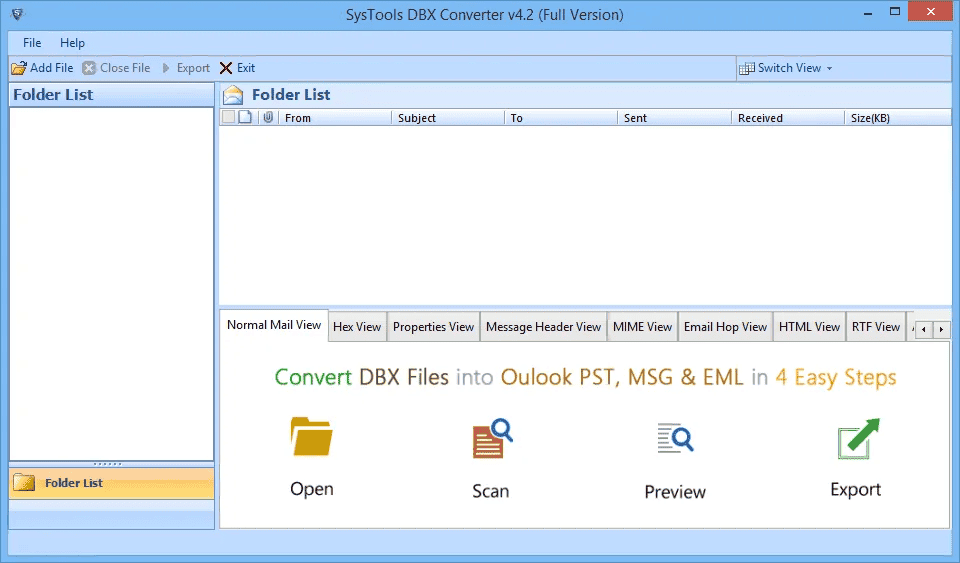Click the Add File toolbar button

tap(42, 68)
